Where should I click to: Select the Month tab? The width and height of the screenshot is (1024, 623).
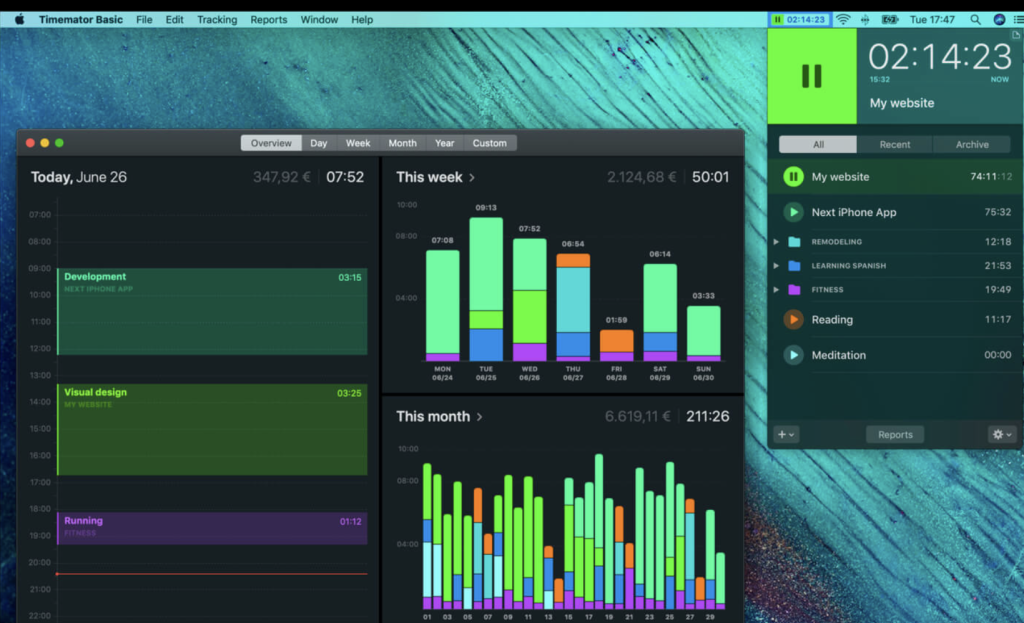click(402, 143)
